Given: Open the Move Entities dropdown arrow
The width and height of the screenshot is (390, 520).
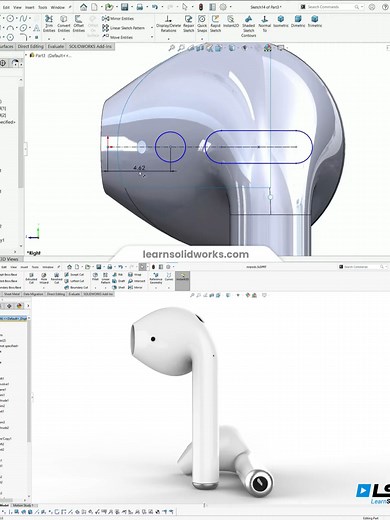Looking at the screenshot, I should 152,37.
